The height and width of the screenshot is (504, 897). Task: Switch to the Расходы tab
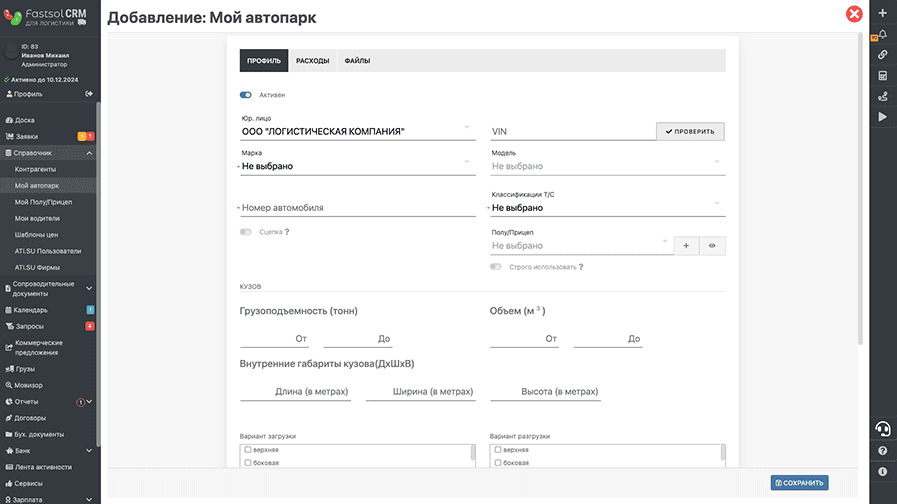[312, 61]
